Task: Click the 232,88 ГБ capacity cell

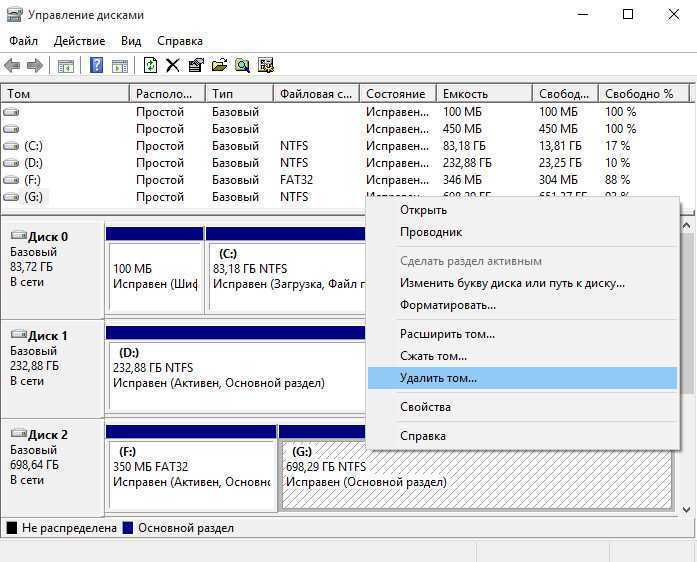Action: [x=467, y=163]
